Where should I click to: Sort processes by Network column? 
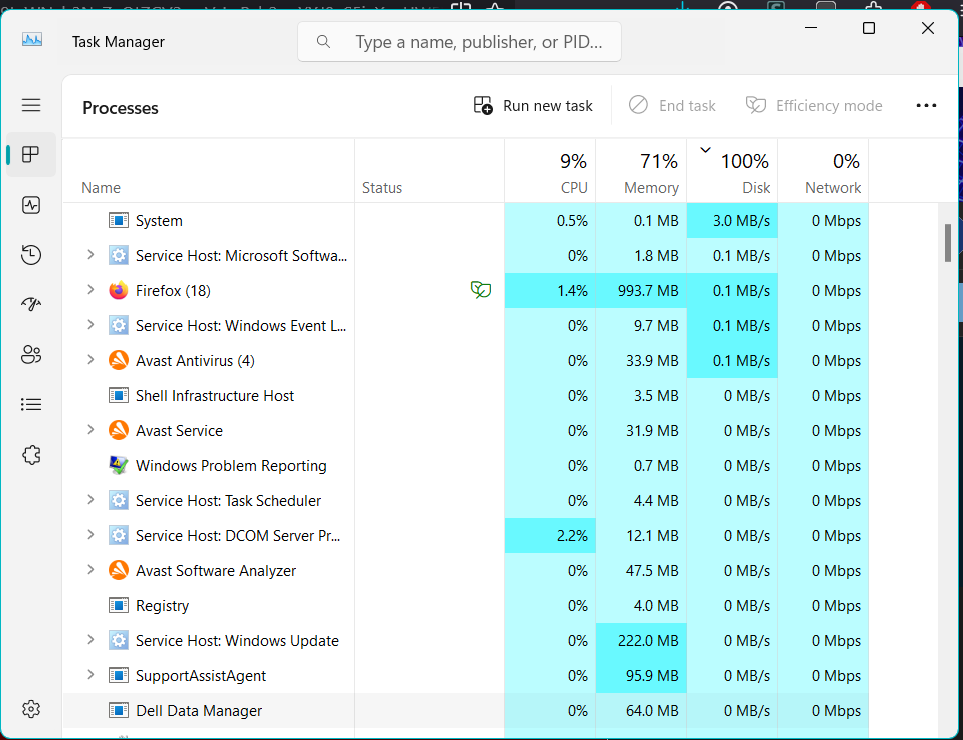tap(823, 171)
